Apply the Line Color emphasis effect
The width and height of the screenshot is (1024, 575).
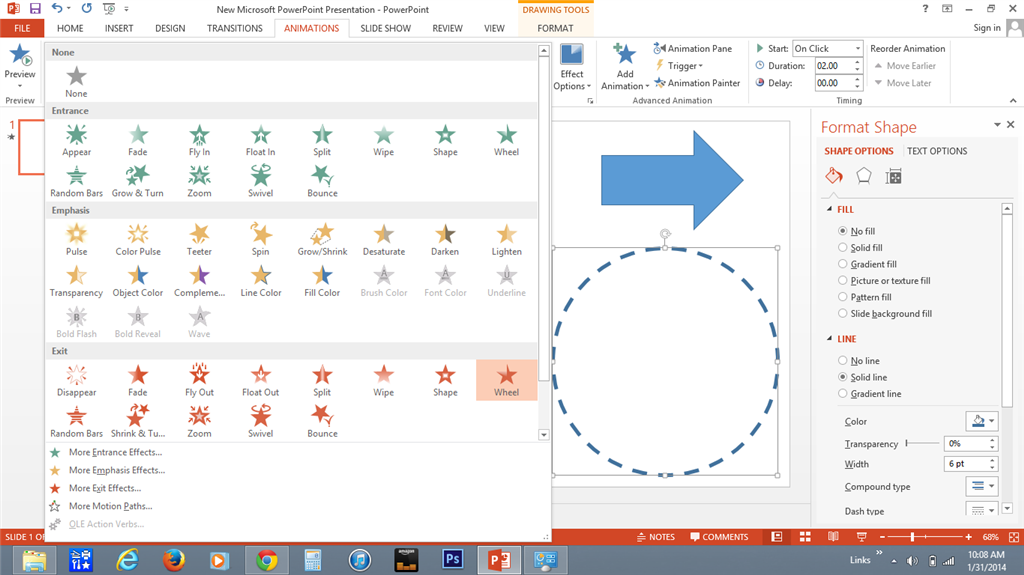[261, 281]
